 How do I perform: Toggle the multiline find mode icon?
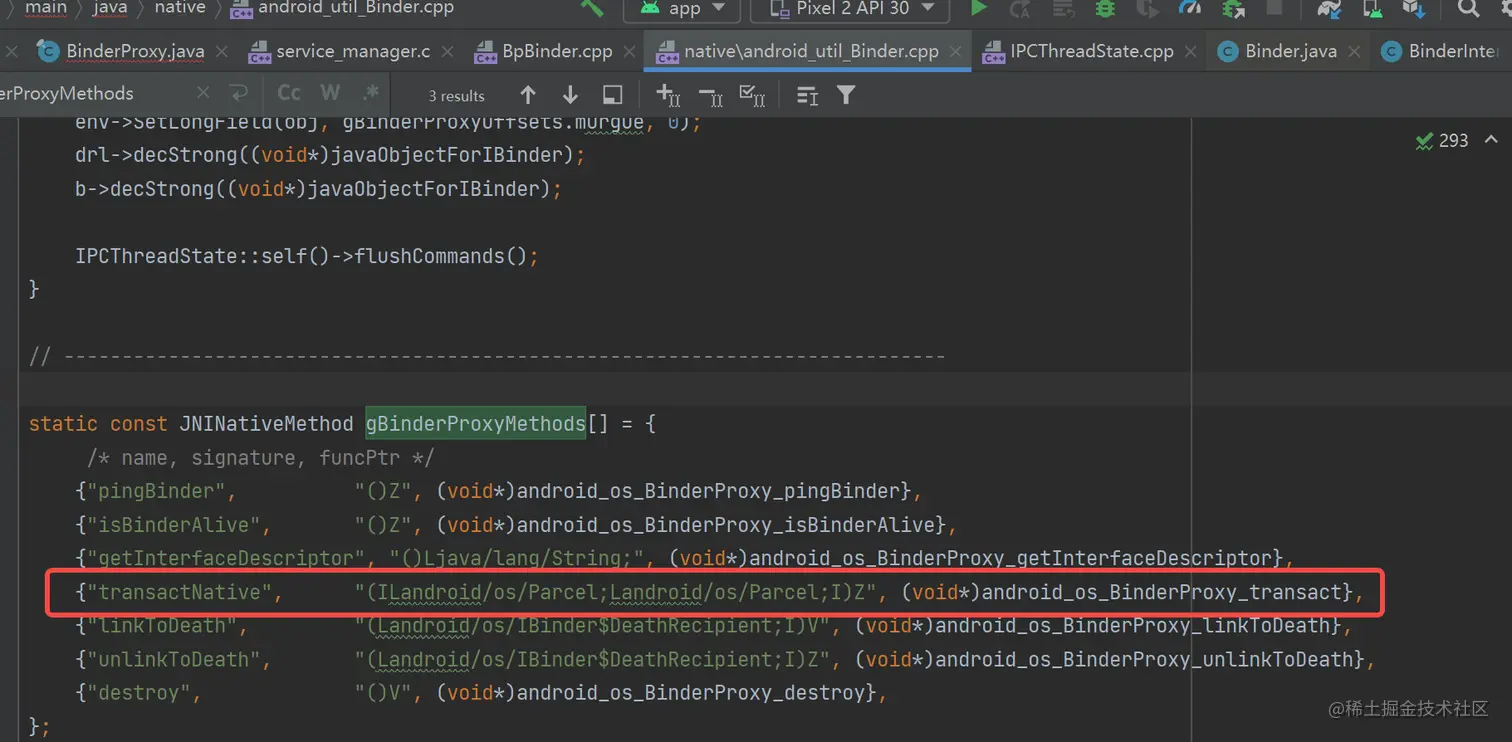click(807, 95)
